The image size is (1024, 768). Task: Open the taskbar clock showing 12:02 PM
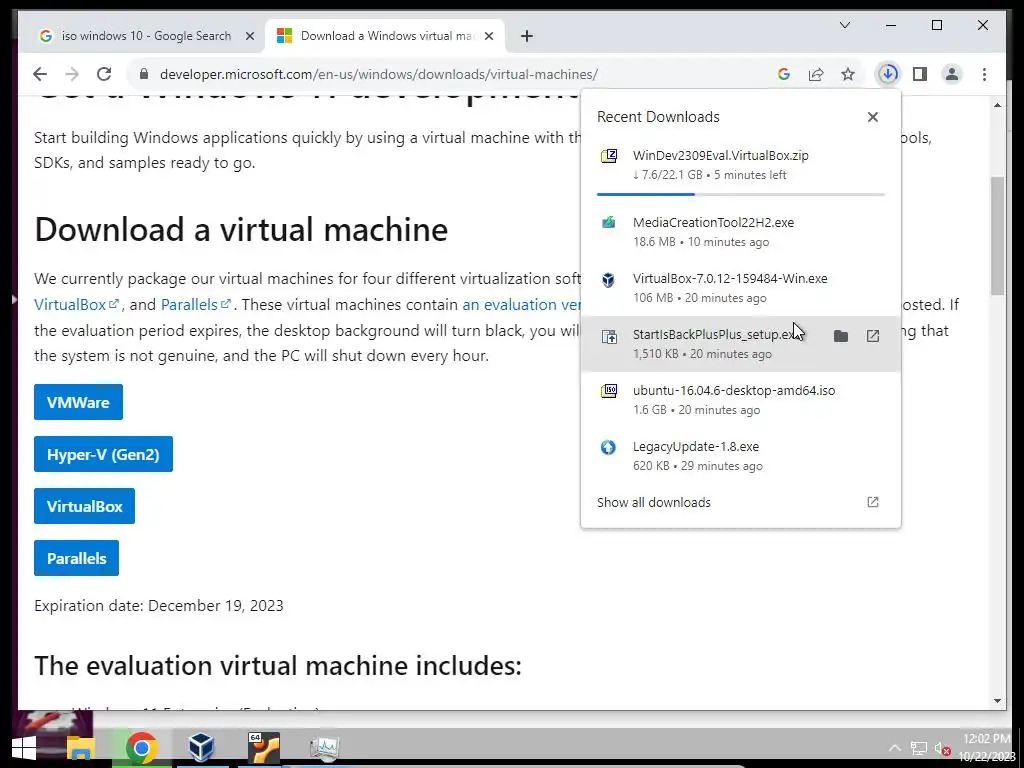986,748
